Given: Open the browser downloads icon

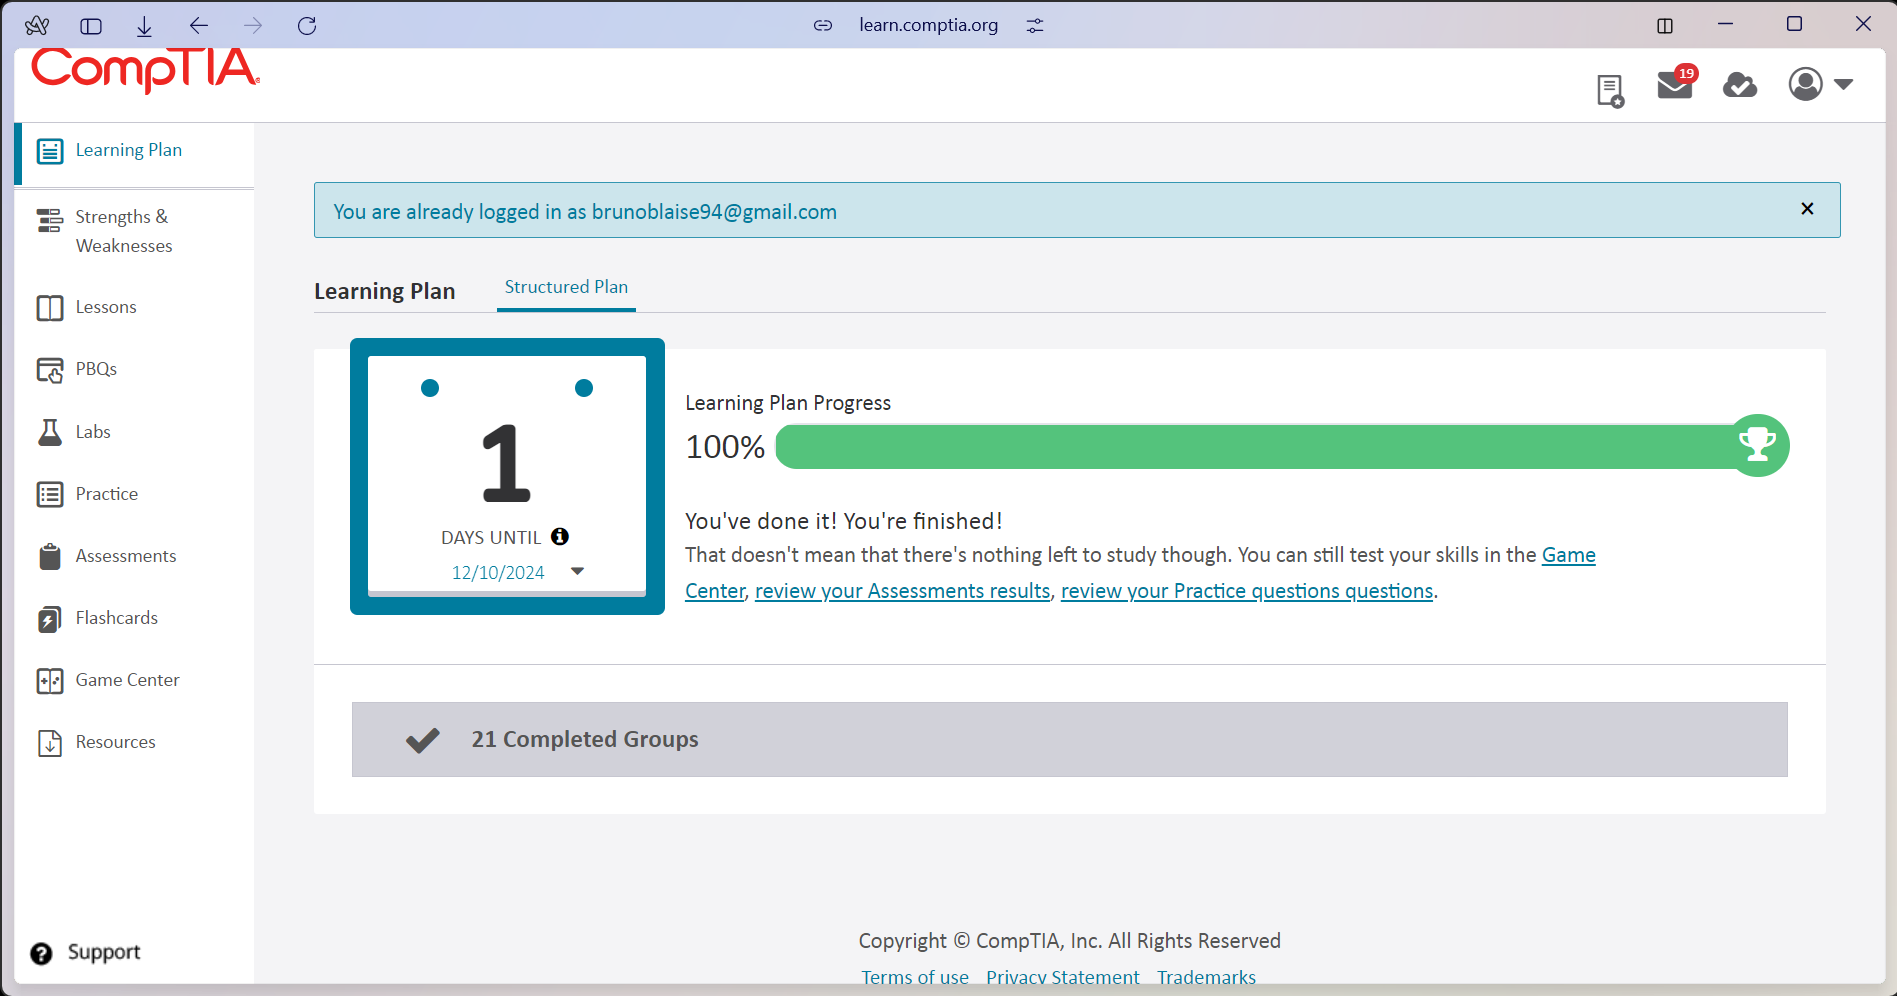Looking at the screenshot, I should pos(144,26).
